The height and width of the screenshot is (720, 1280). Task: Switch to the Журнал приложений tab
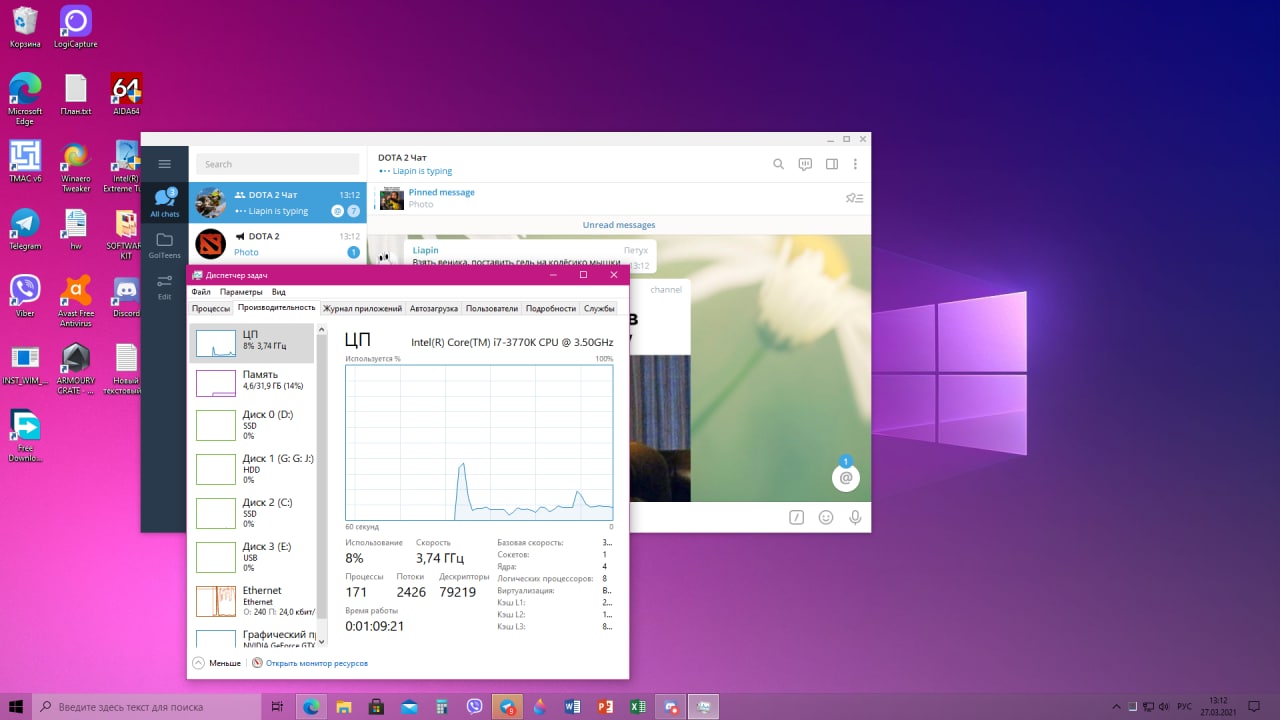(362, 309)
